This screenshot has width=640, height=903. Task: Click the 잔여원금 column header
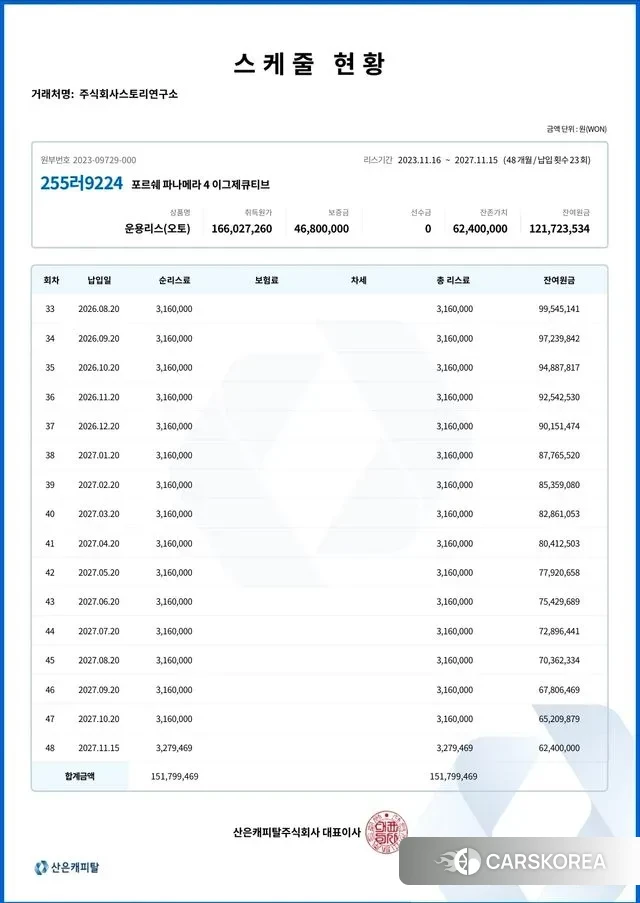[558, 280]
